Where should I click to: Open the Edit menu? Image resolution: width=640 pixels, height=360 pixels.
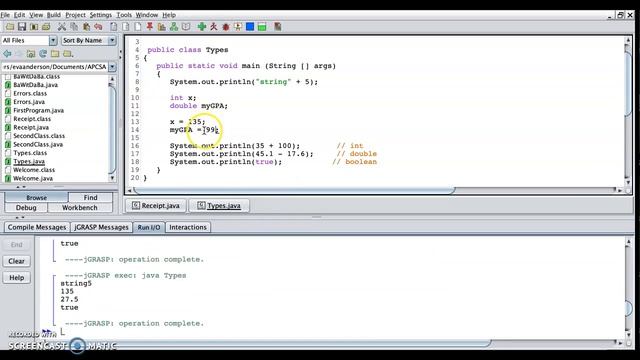click(x=19, y=15)
